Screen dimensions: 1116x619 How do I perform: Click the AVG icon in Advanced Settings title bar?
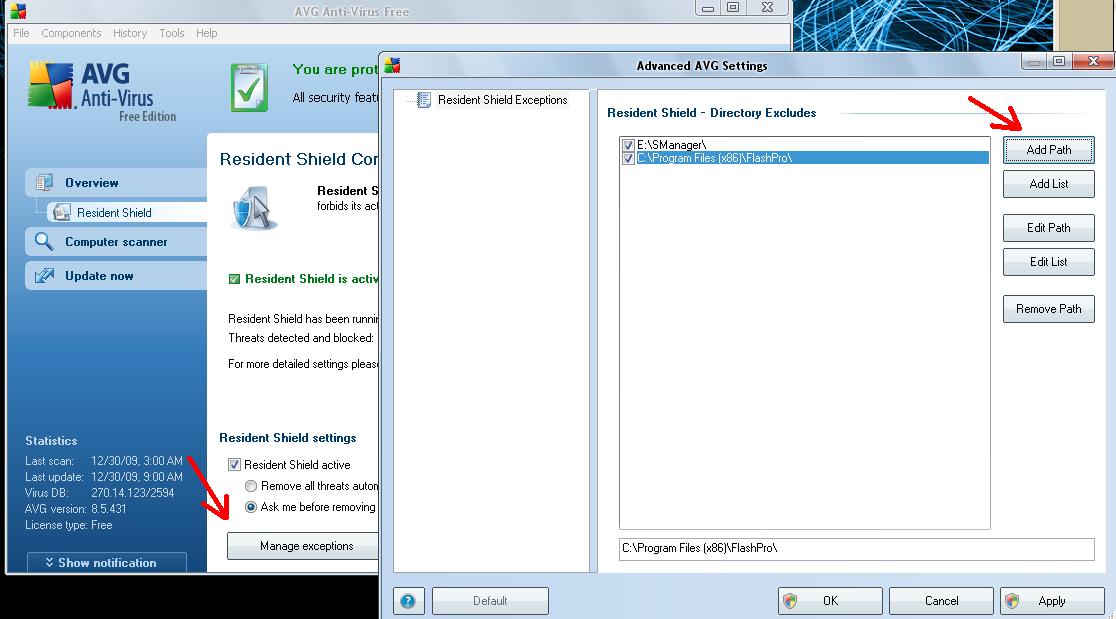[392, 66]
